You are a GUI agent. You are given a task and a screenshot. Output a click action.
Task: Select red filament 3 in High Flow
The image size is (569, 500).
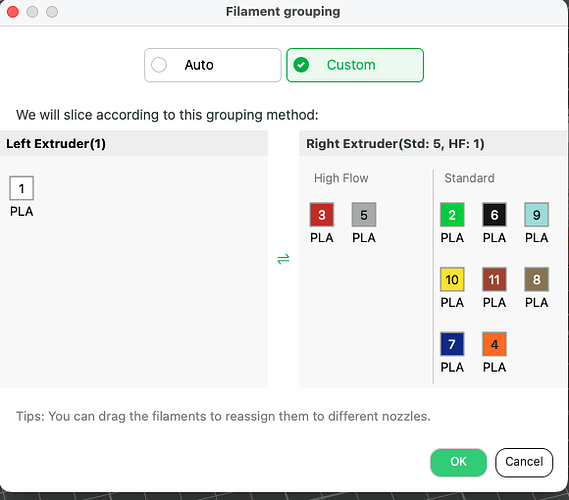click(322, 214)
